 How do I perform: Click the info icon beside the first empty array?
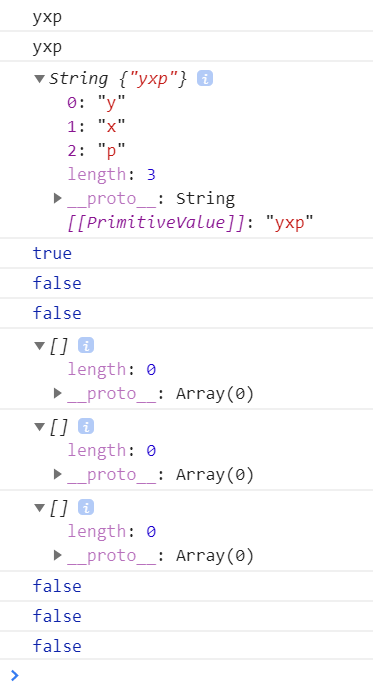(86, 345)
